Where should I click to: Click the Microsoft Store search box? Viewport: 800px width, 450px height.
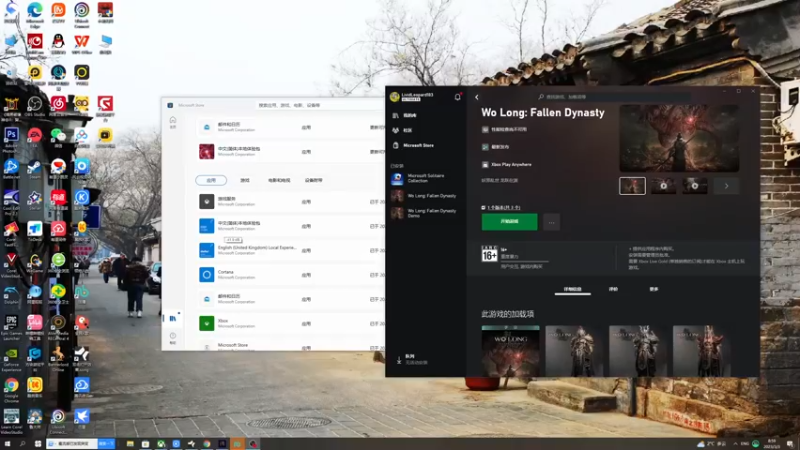click(319, 105)
